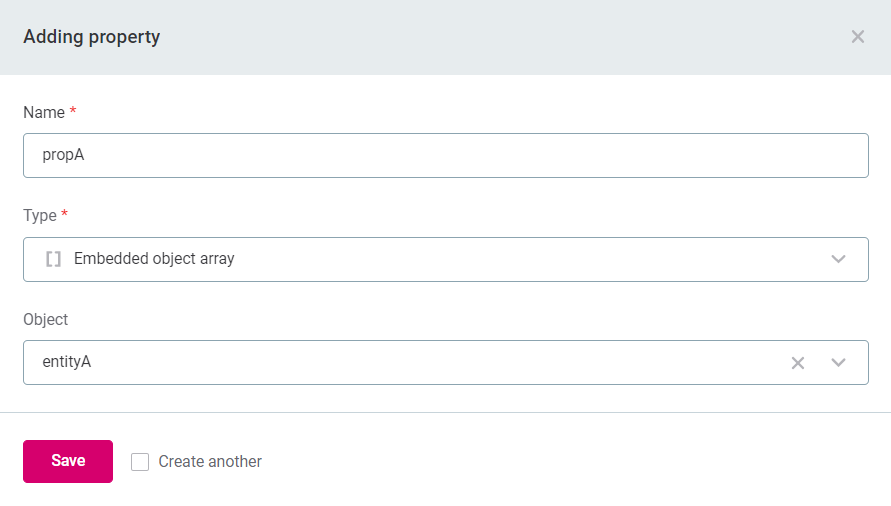Click the entityA Object combo box
Screen dimensions: 891x506
400,363
